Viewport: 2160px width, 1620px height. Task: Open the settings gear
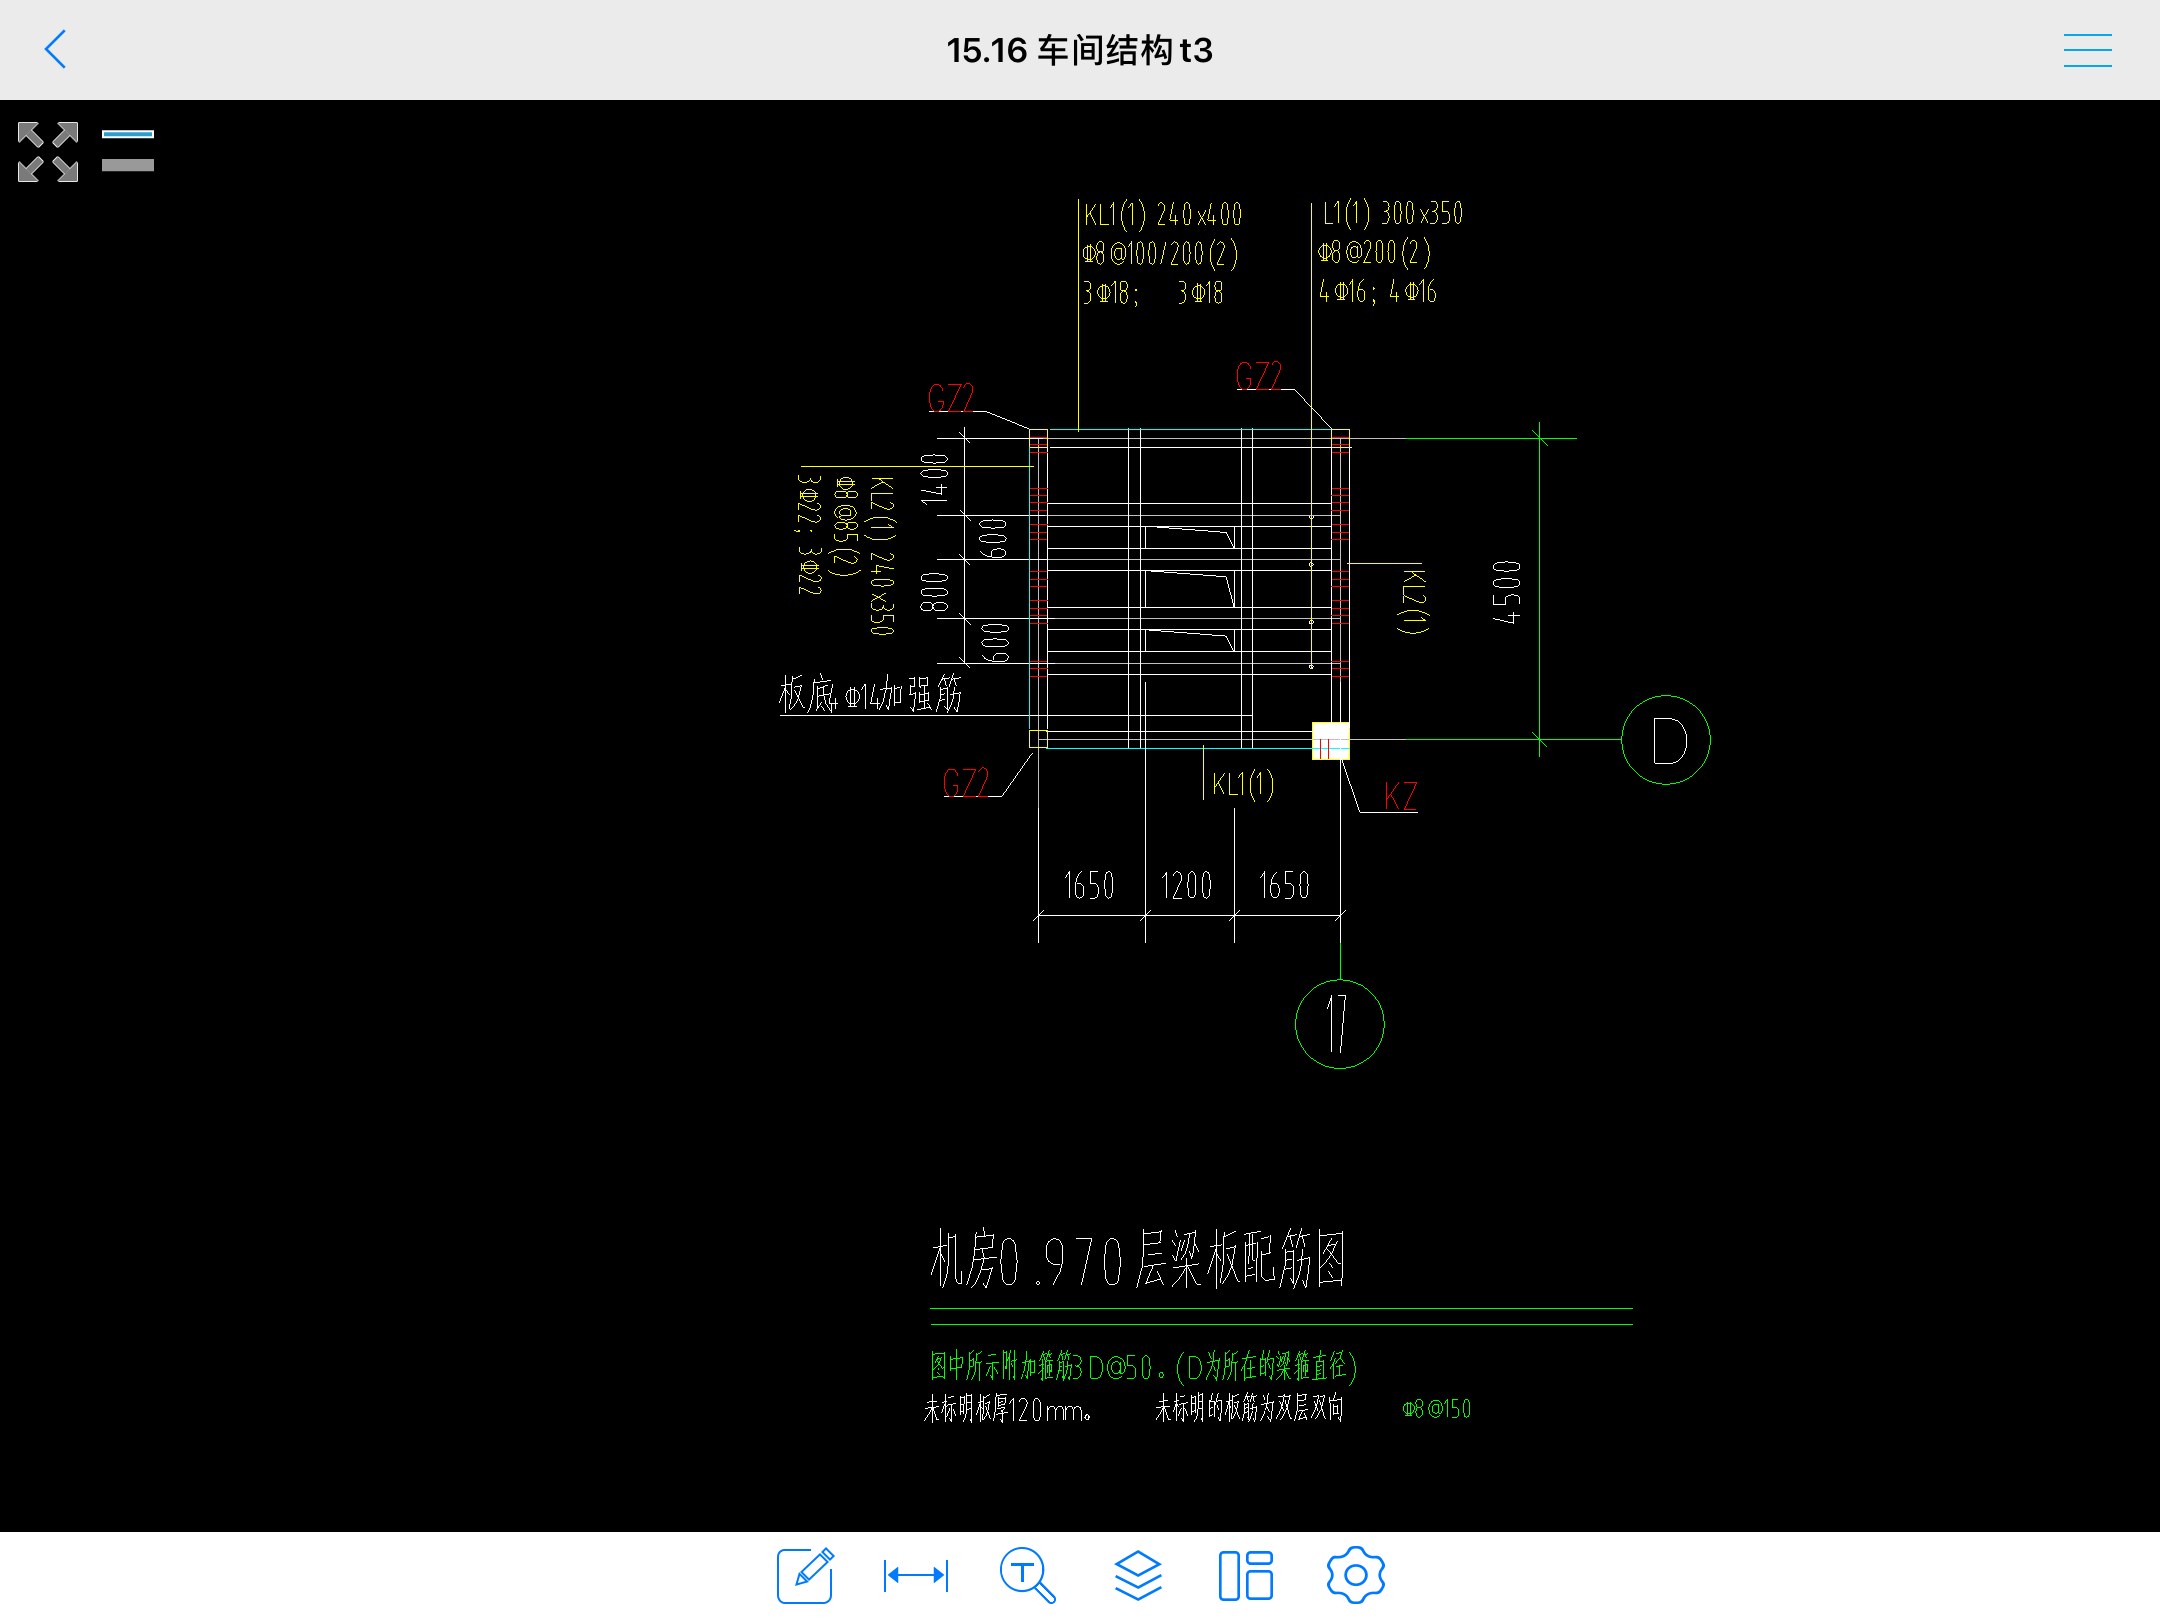1355,1575
